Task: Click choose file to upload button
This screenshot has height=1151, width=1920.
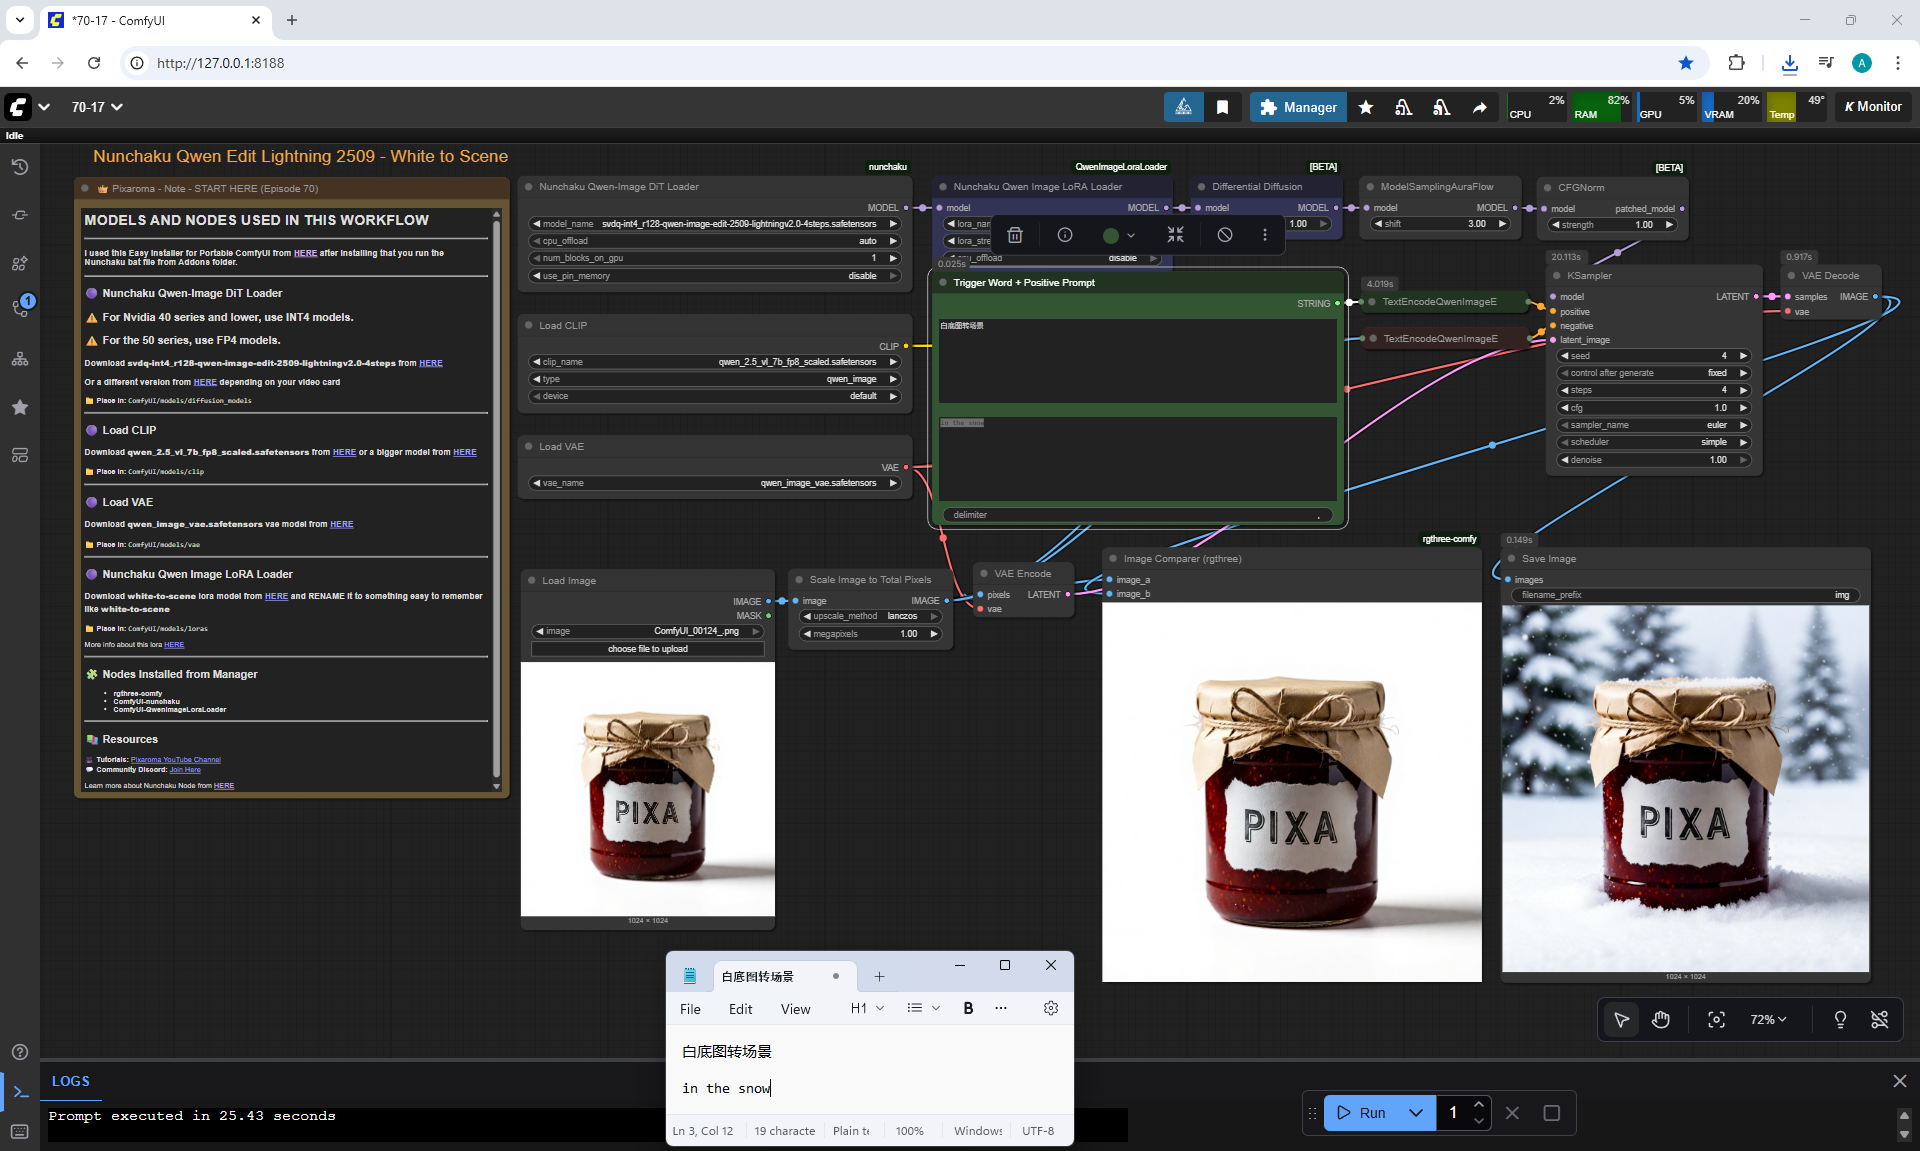Action: pyautogui.click(x=647, y=649)
